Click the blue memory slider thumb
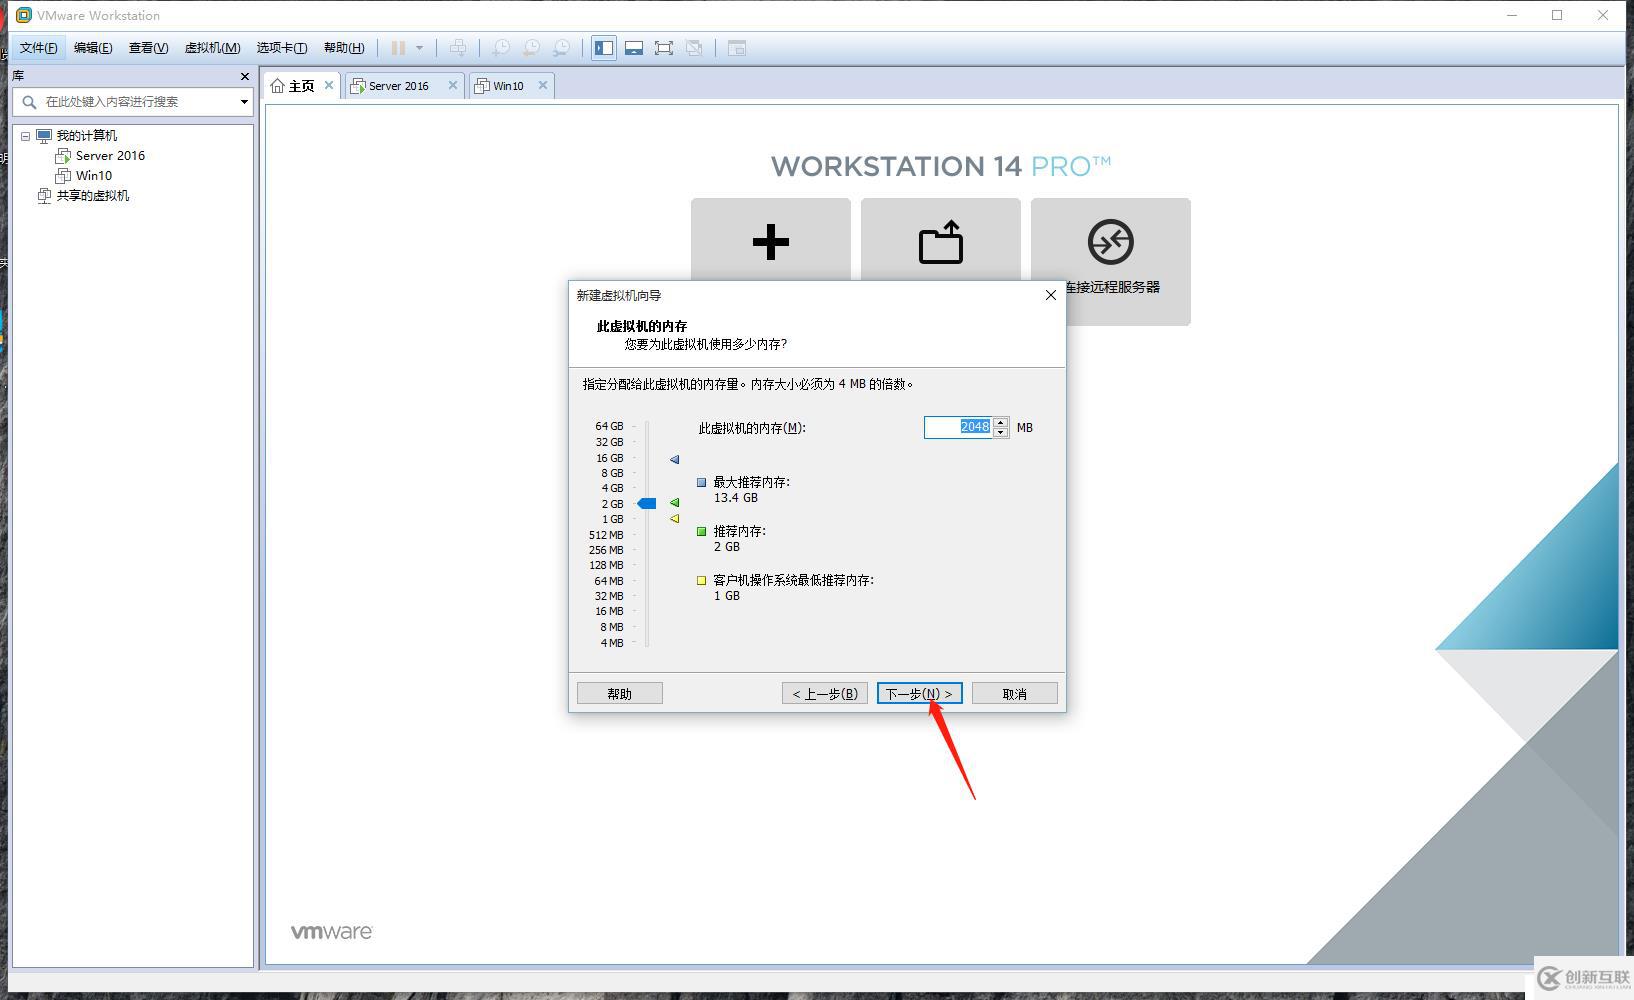Viewport: 1634px width, 1000px height. (x=647, y=503)
